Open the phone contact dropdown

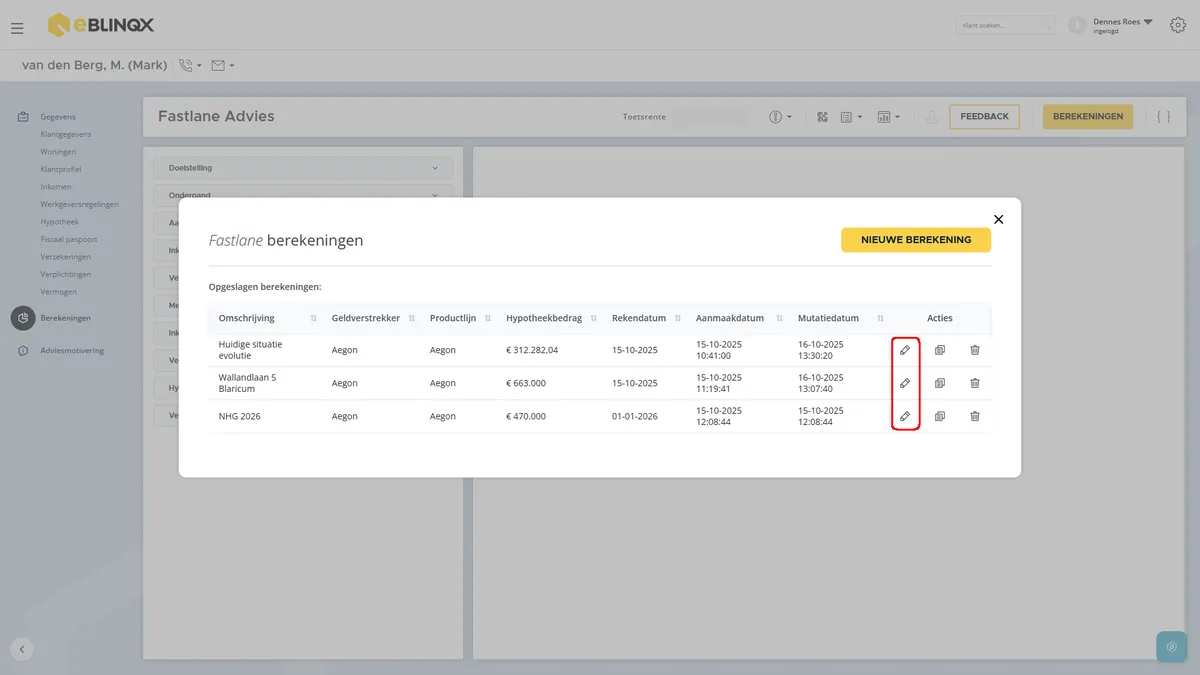pyautogui.click(x=190, y=66)
